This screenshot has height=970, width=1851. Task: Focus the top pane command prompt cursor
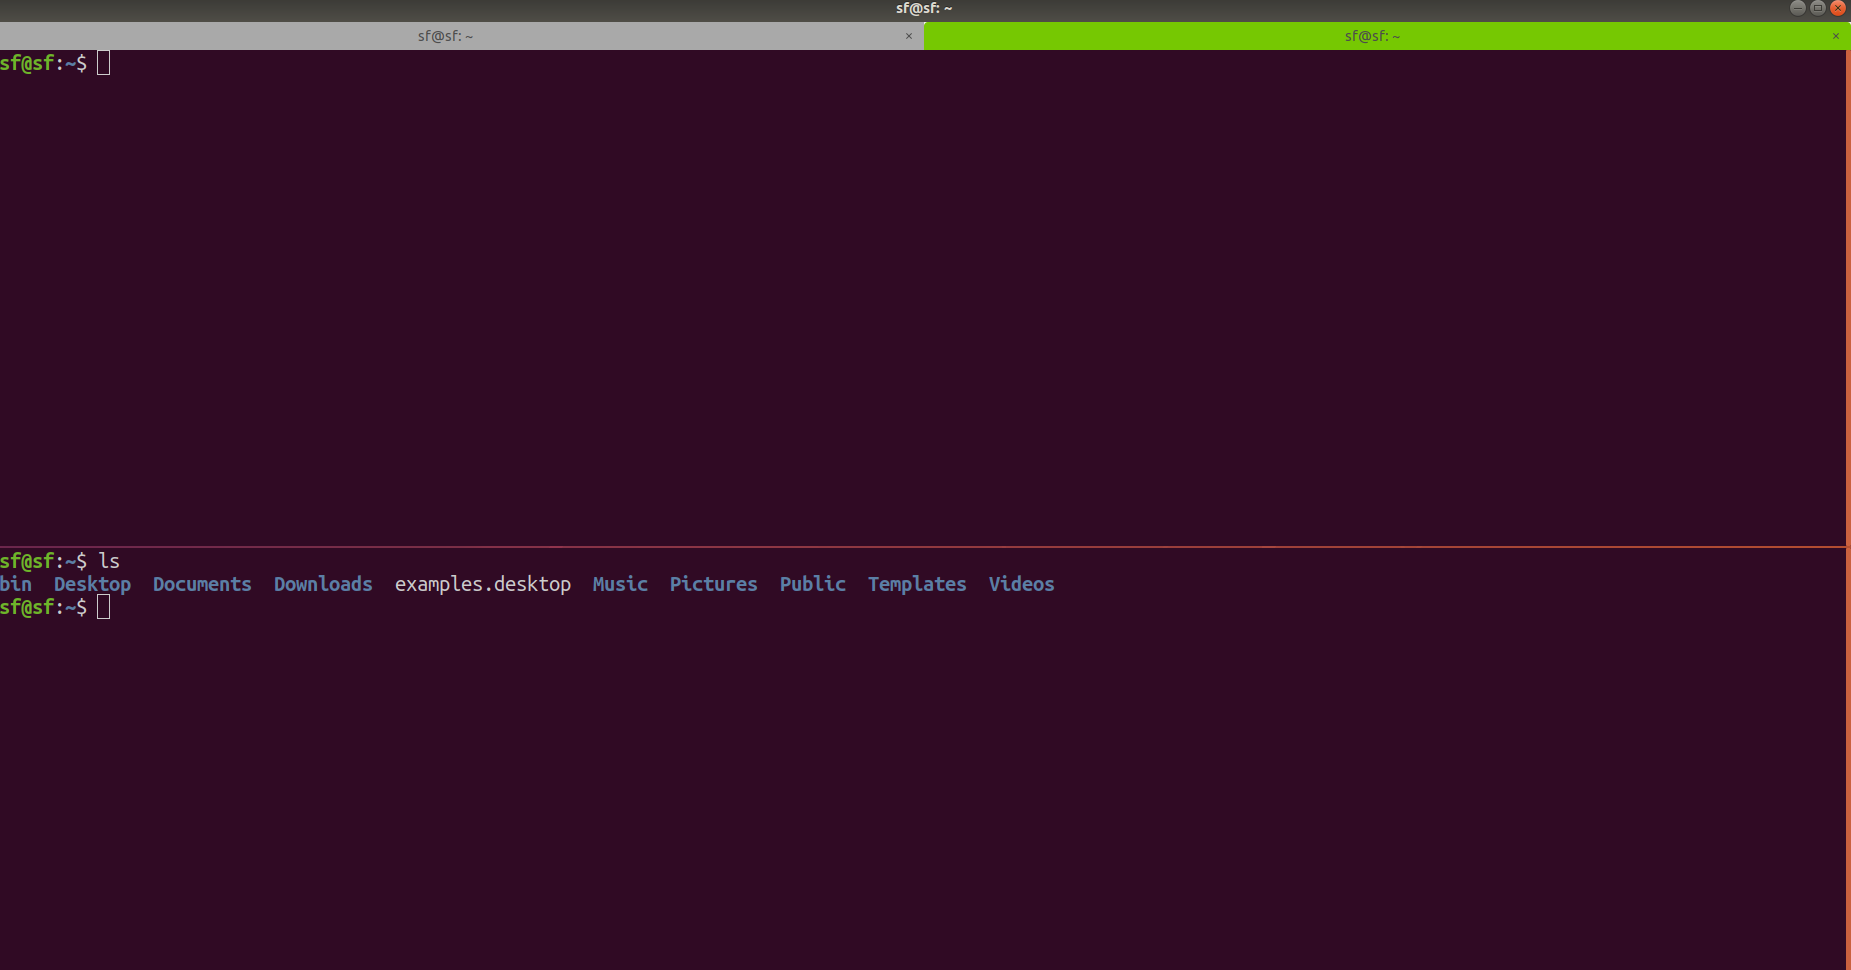point(104,63)
